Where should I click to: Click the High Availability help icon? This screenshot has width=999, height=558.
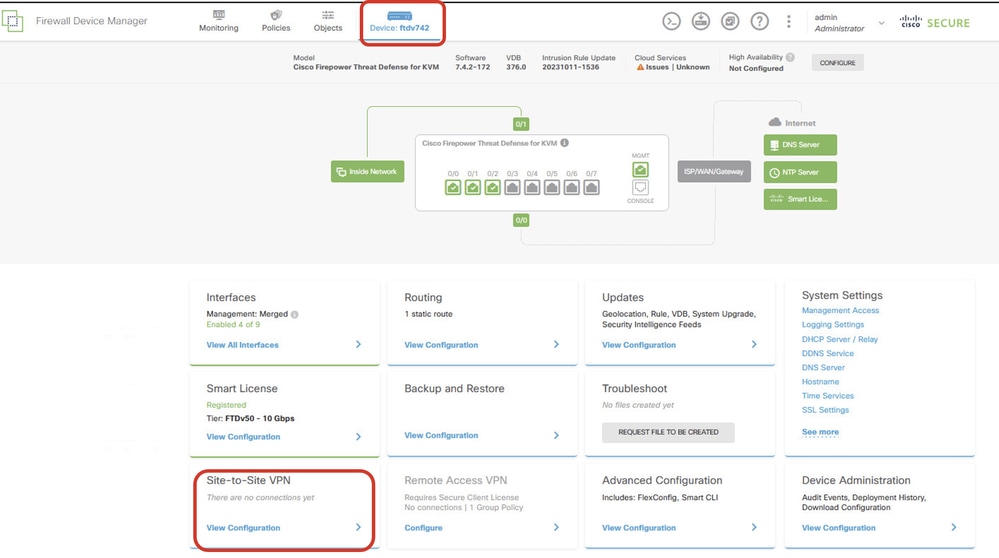790,57
